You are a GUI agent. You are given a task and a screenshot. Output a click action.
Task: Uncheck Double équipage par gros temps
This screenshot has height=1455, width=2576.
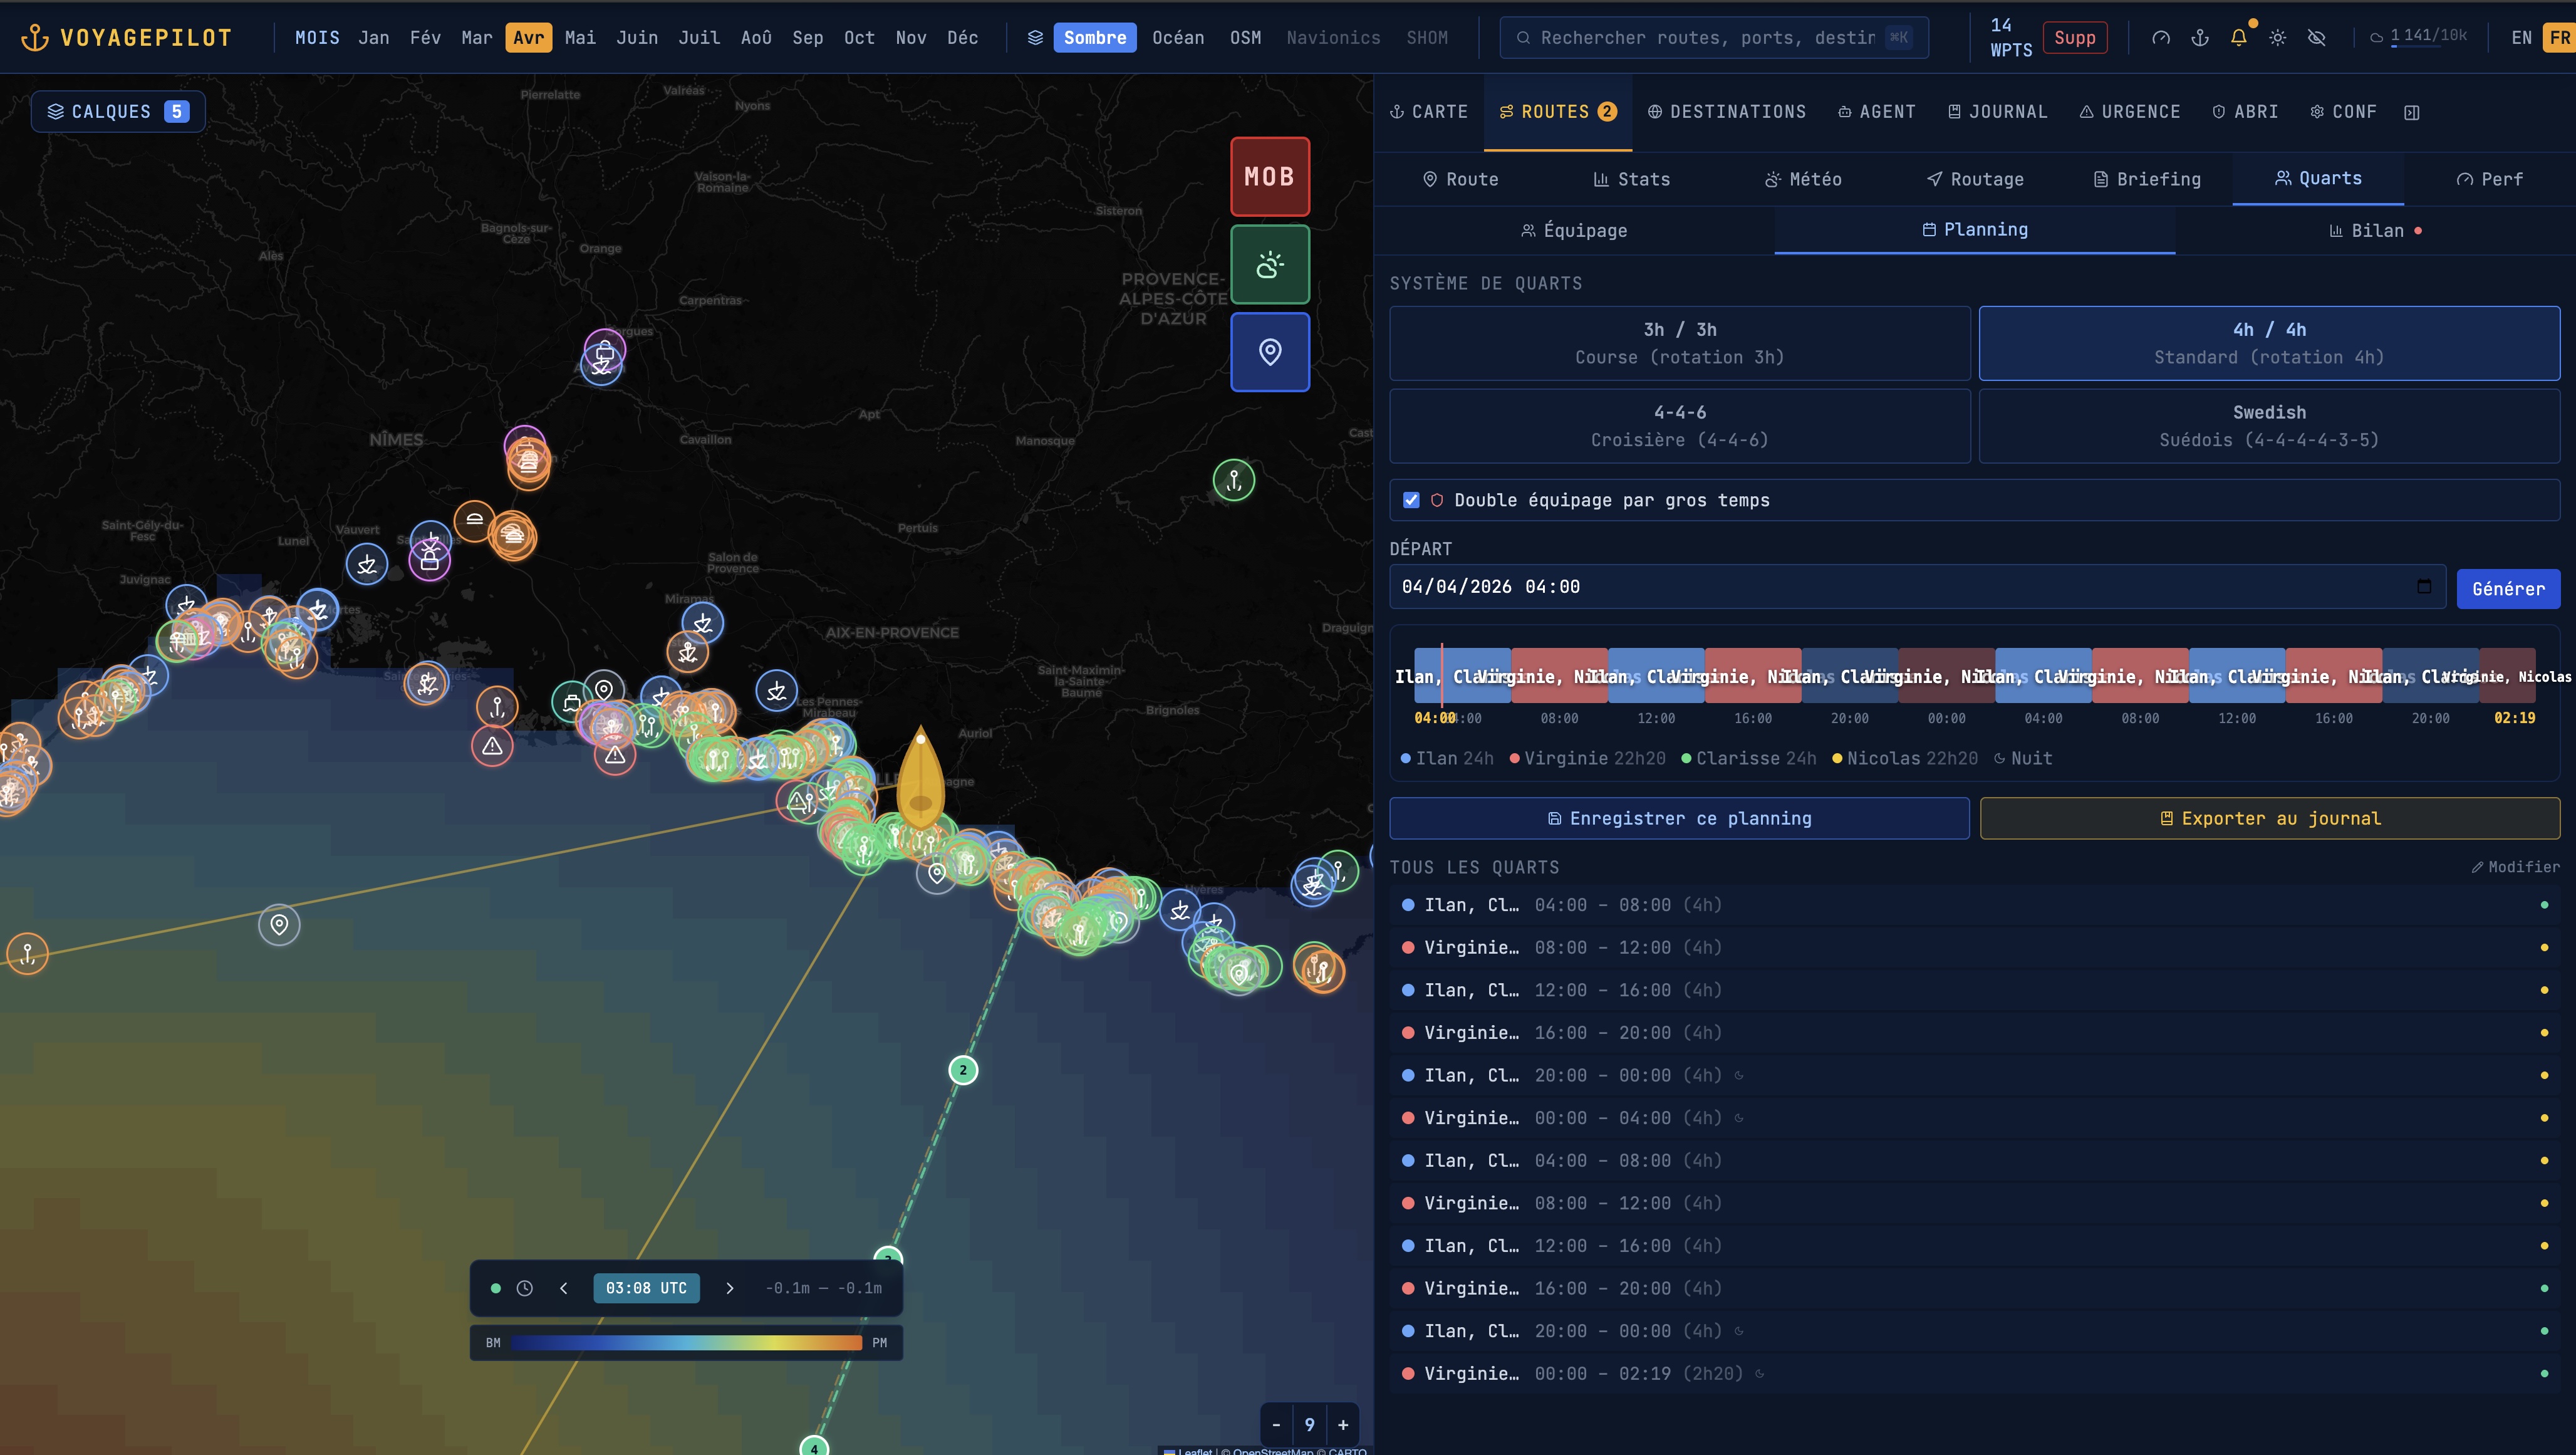click(1411, 500)
